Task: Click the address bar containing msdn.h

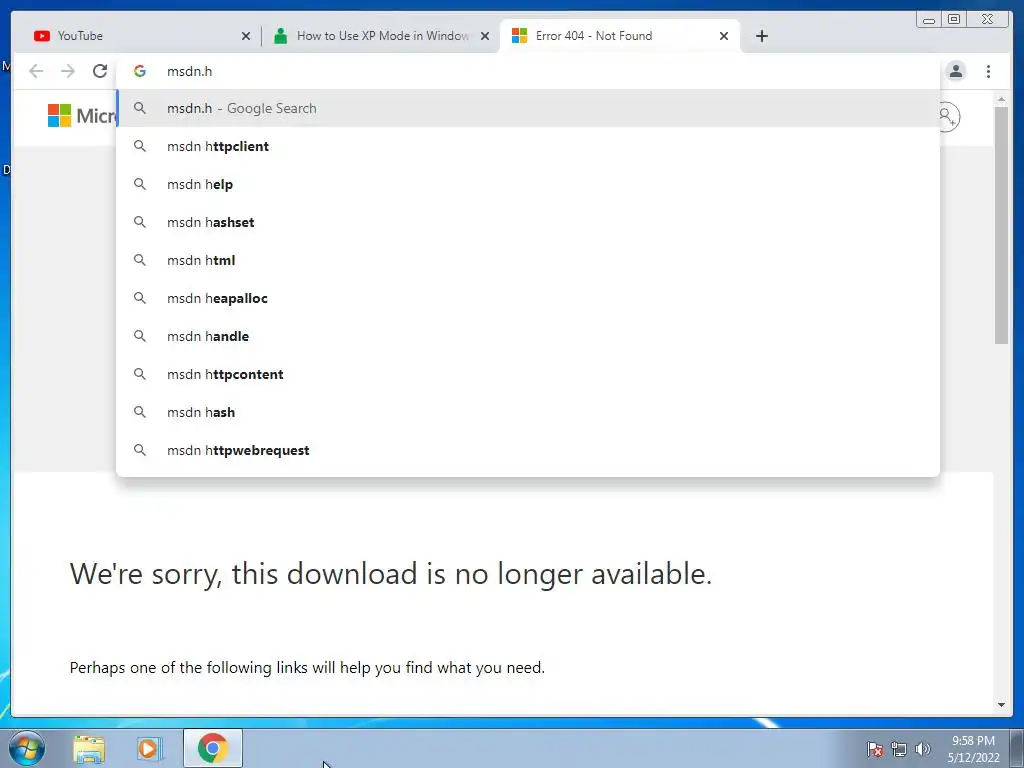Action: [528, 71]
